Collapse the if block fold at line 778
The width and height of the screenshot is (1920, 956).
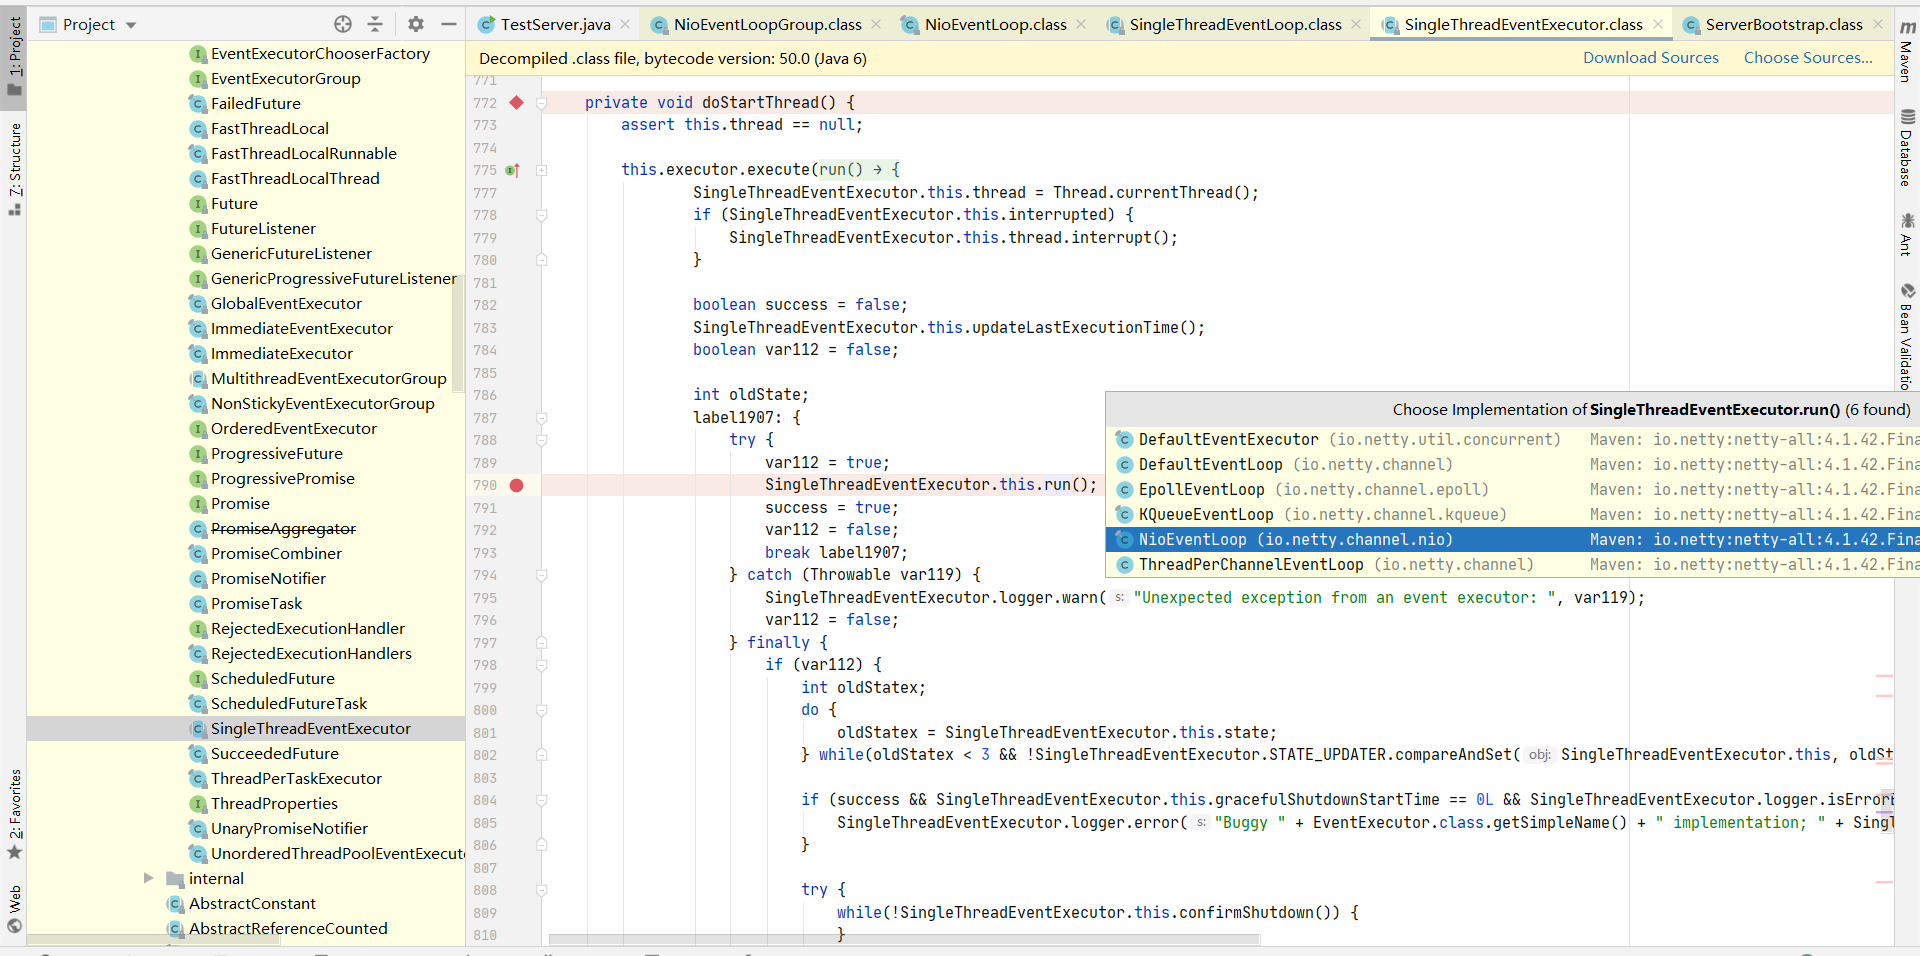(541, 215)
